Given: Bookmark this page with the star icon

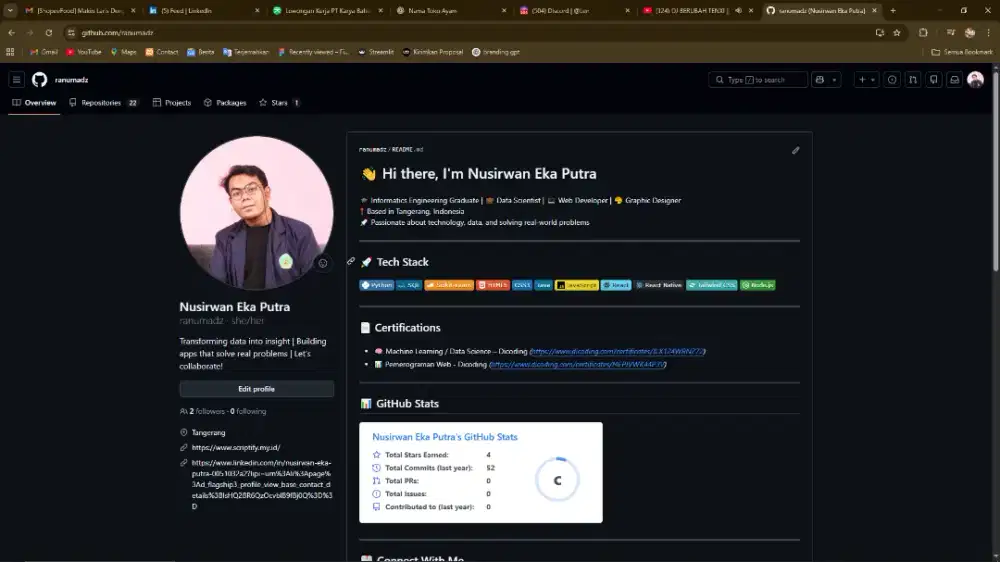Looking at the screenshot, I should pos(897,32).
